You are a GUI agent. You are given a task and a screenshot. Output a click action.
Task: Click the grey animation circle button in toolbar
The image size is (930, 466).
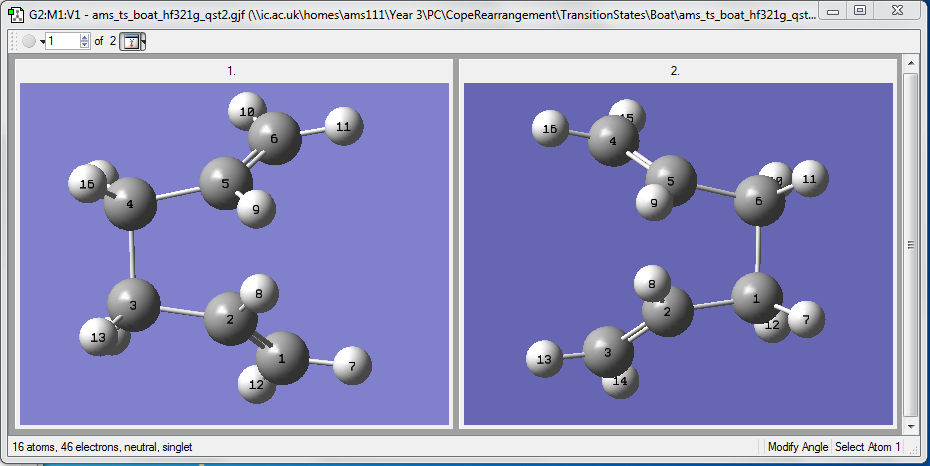point(29,41)
